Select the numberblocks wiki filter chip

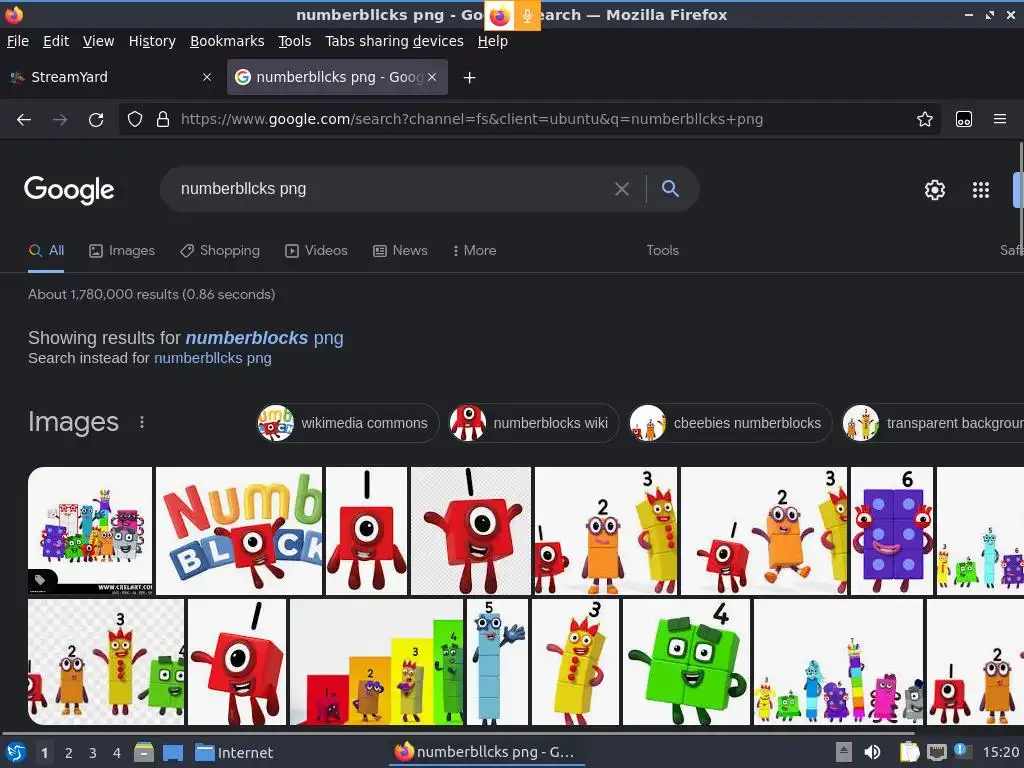click(534, 423)
